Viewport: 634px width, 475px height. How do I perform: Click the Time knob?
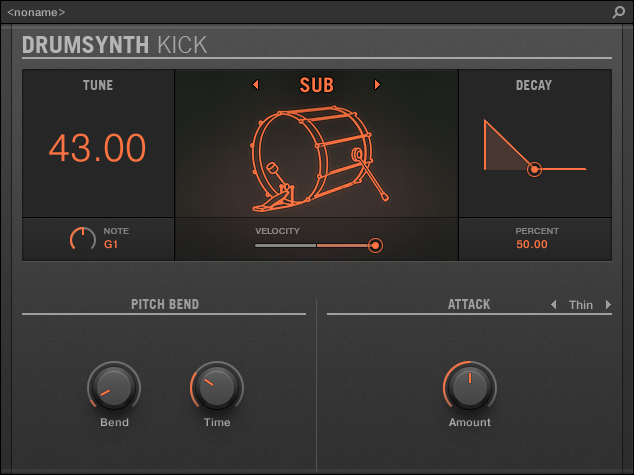coord(217,386)
